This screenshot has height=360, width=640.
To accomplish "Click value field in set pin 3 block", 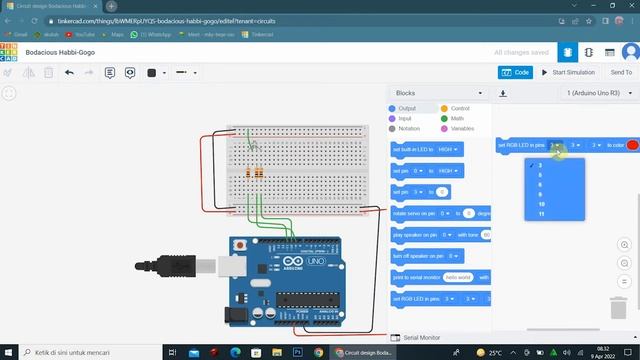I will pos(442,192).
